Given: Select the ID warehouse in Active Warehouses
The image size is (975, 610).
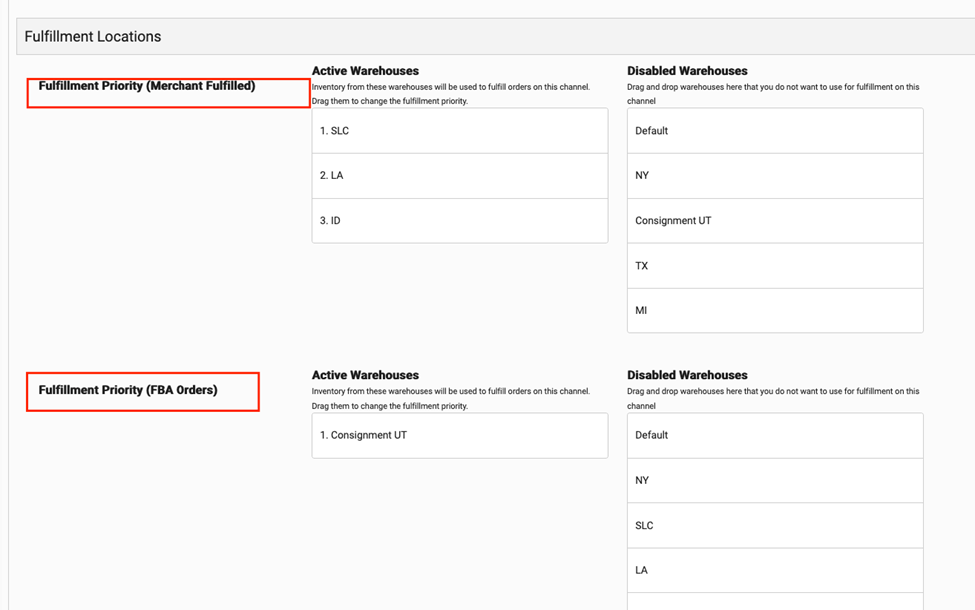Looking at the screenshot, I should click(460, 220).
